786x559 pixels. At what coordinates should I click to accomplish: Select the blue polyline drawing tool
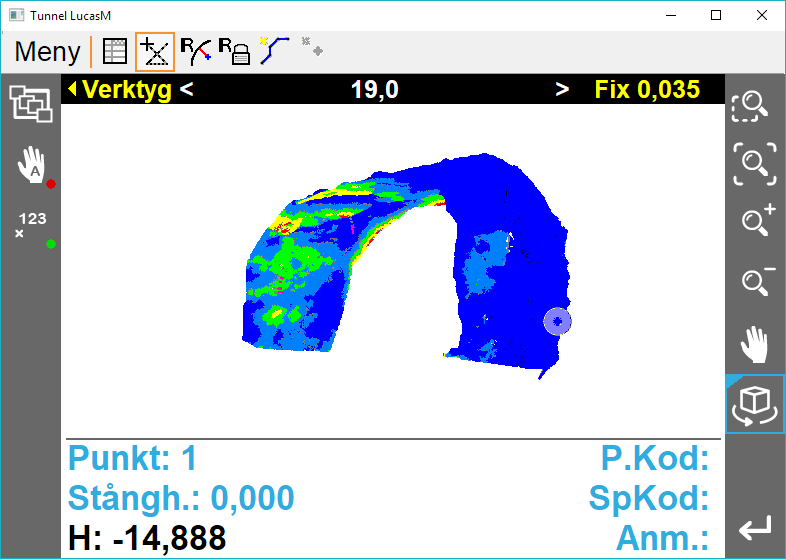click(x=274, y=51)
